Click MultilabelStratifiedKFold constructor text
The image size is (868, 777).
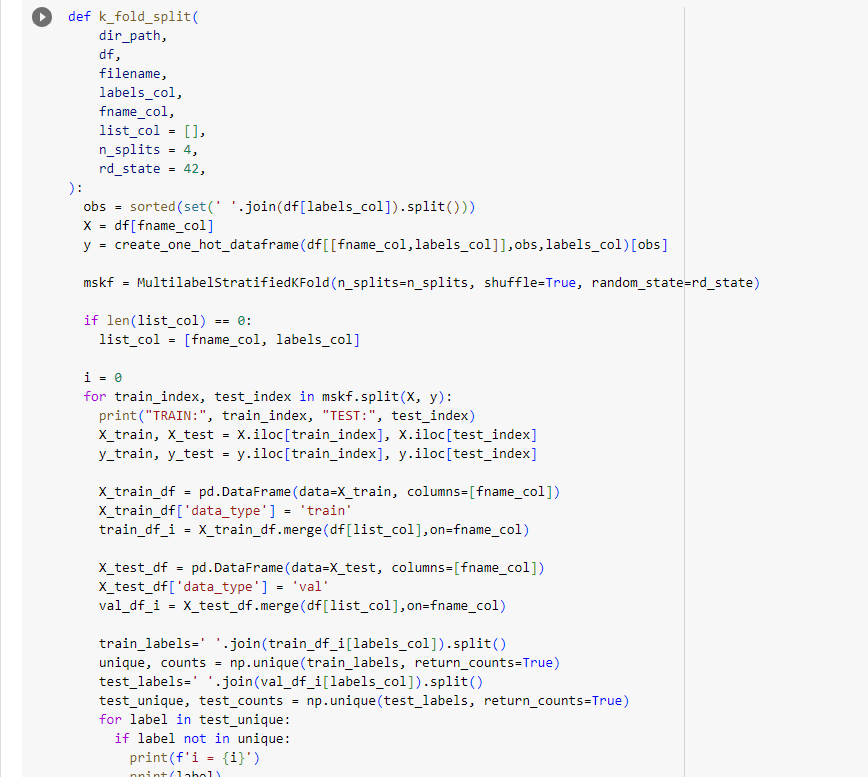[x=233, y=283]
